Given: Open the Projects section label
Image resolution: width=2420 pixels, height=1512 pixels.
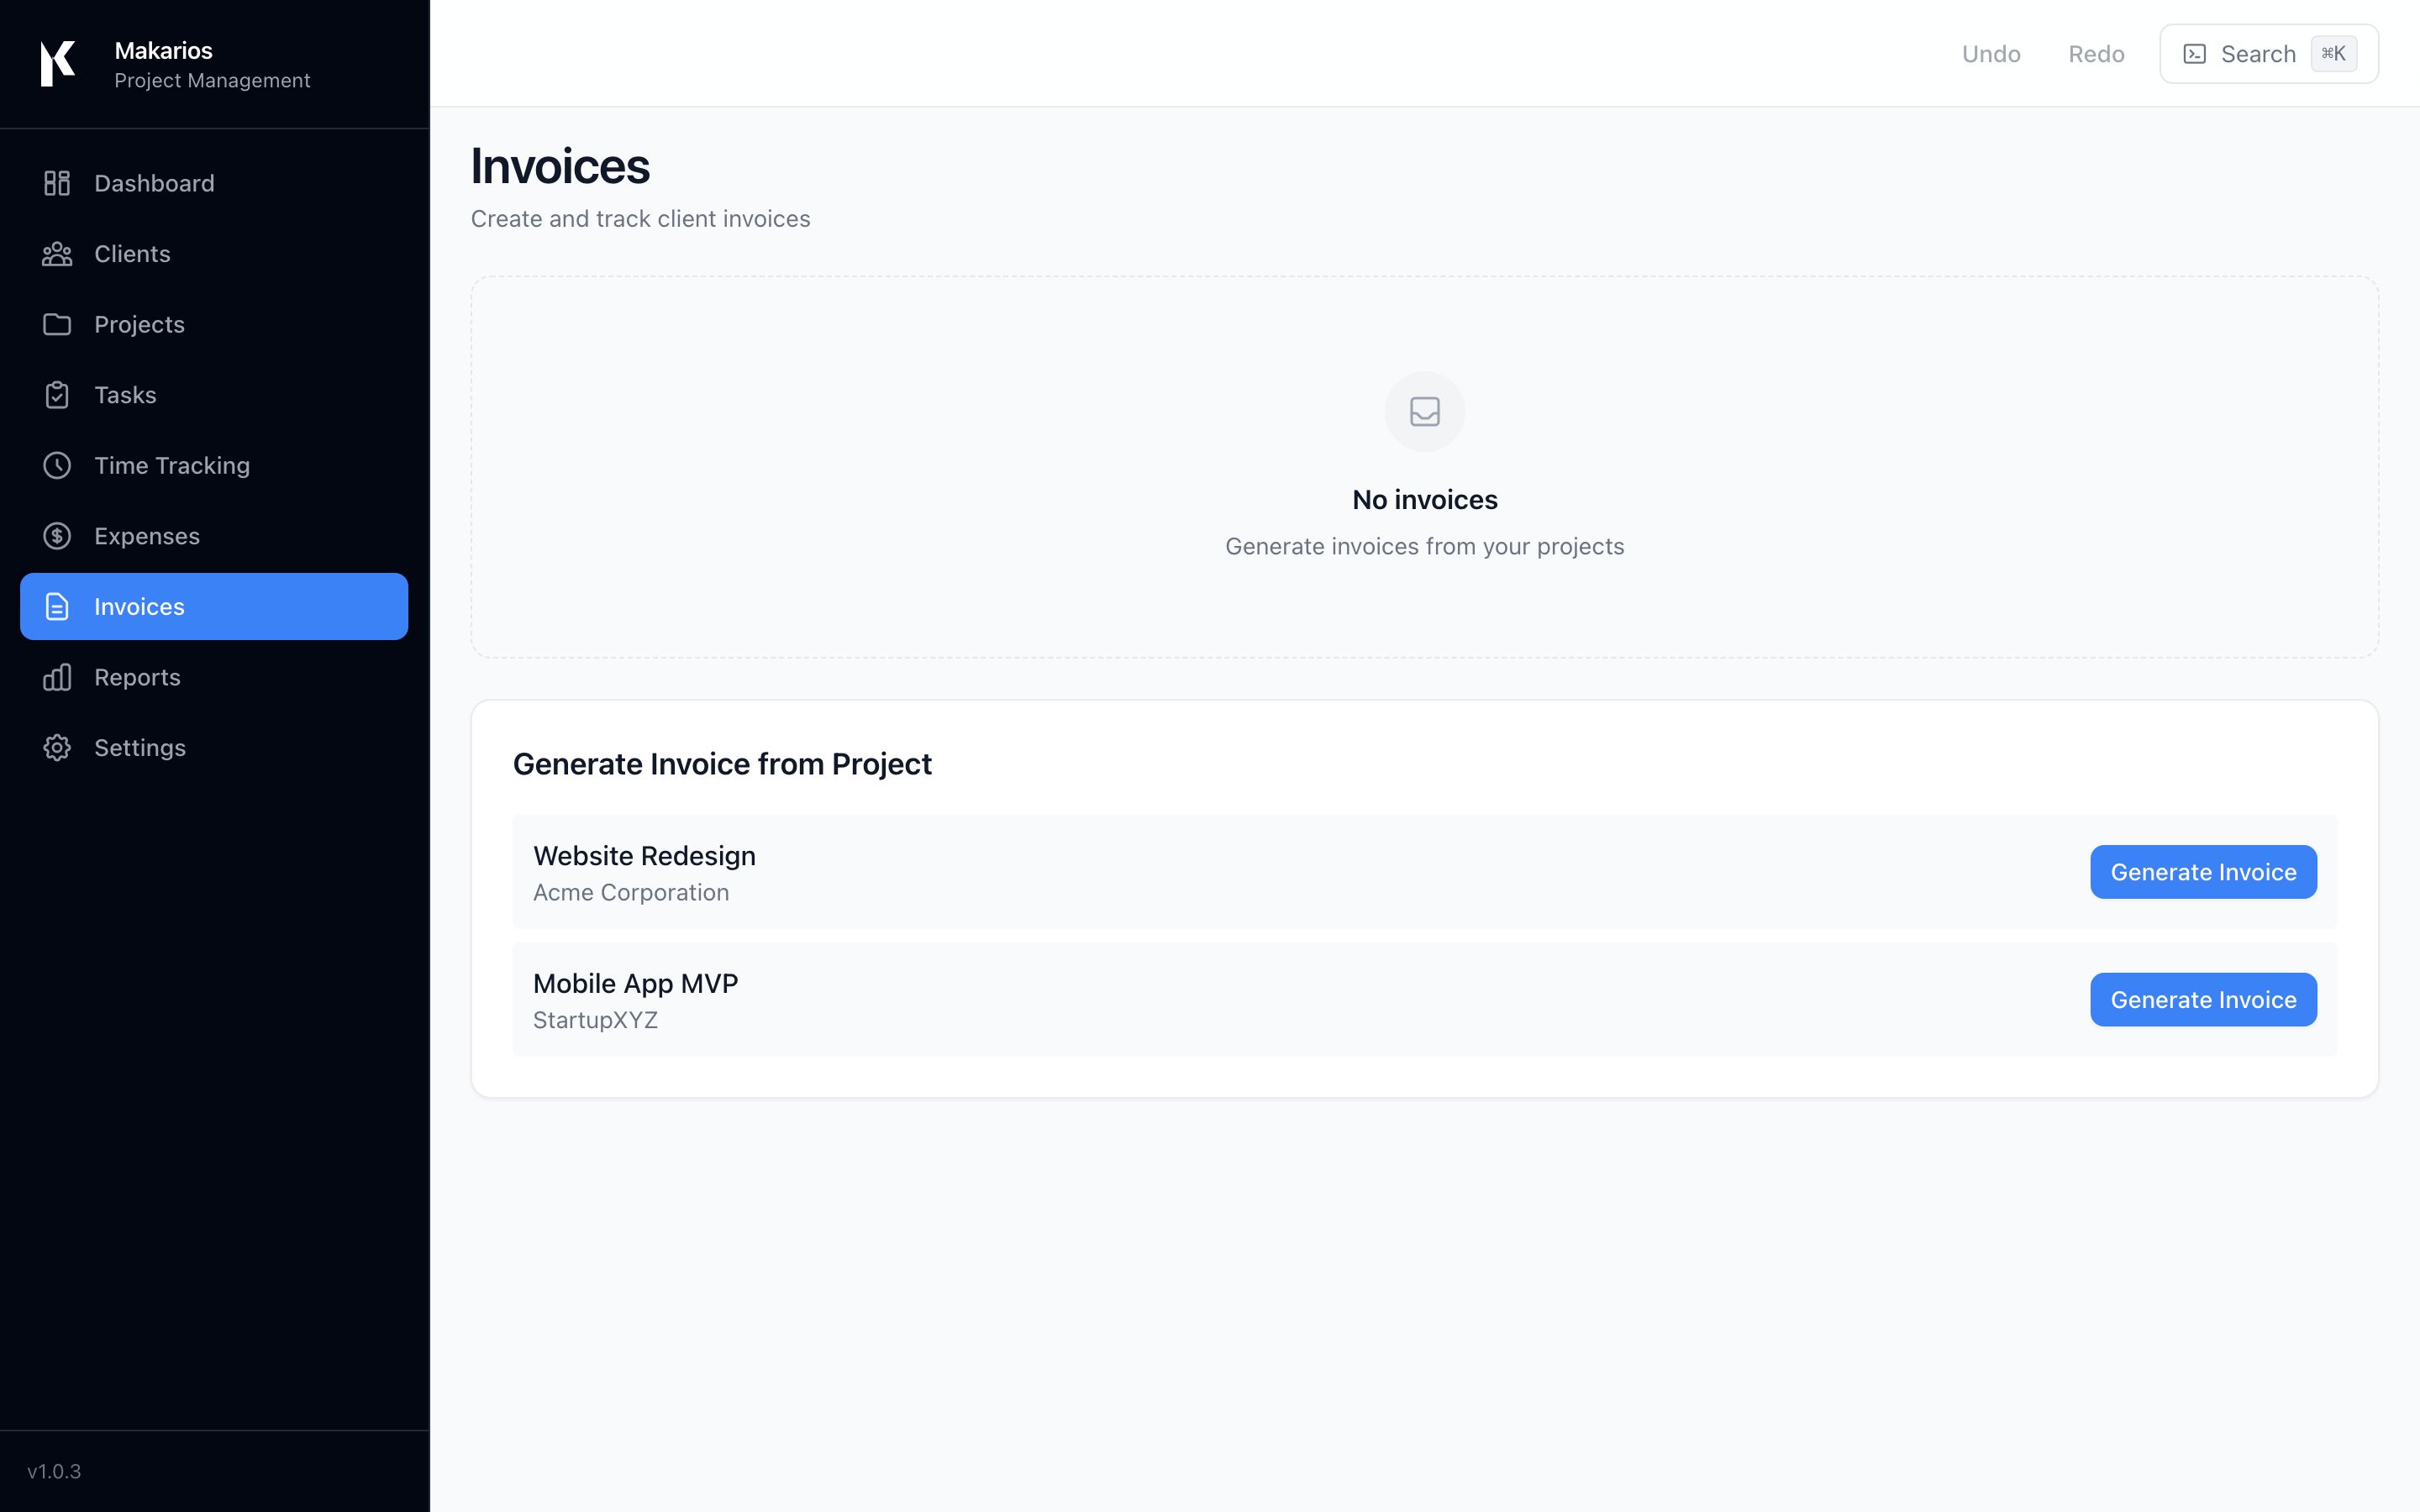Looking at the screenshot, I should [x=139, y=324].
